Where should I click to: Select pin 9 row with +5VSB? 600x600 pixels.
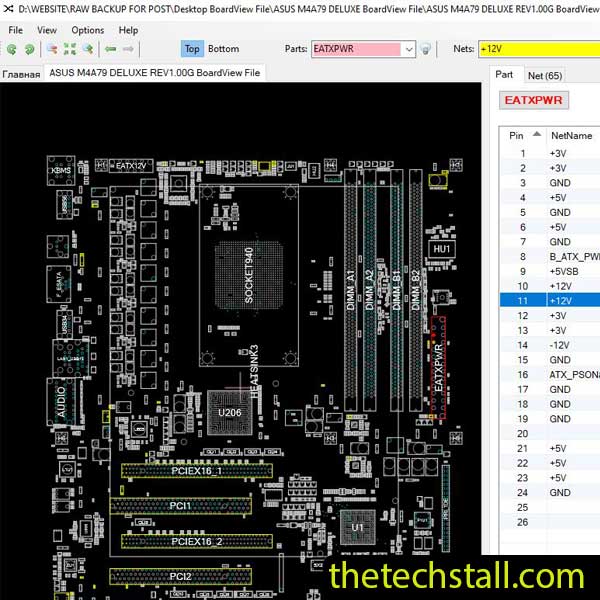click(x=550, y=271)
